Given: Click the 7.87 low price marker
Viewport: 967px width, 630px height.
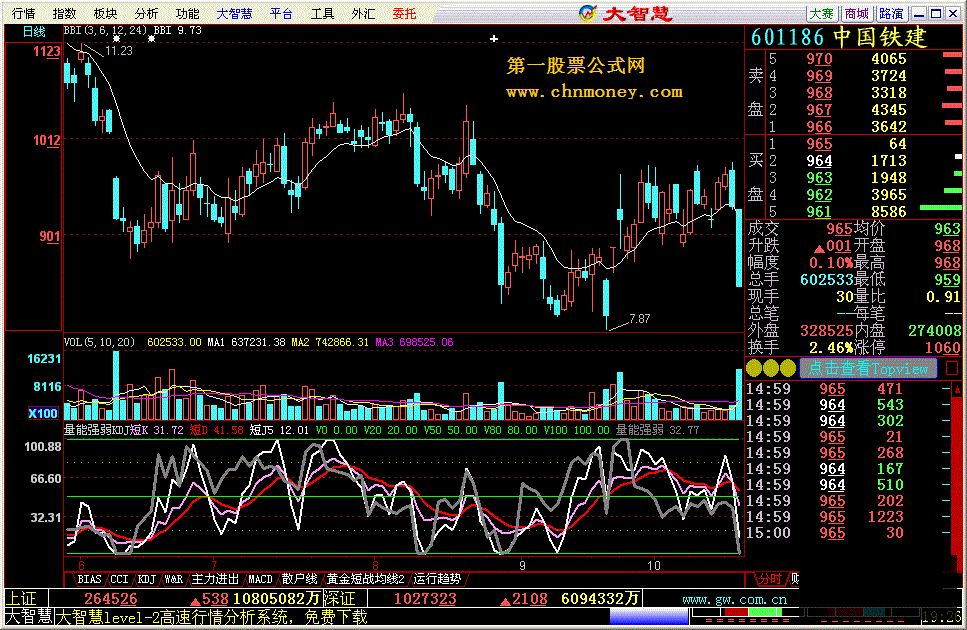Looking at the screenshot, I should pyautogui.click(x=640, y=319).
